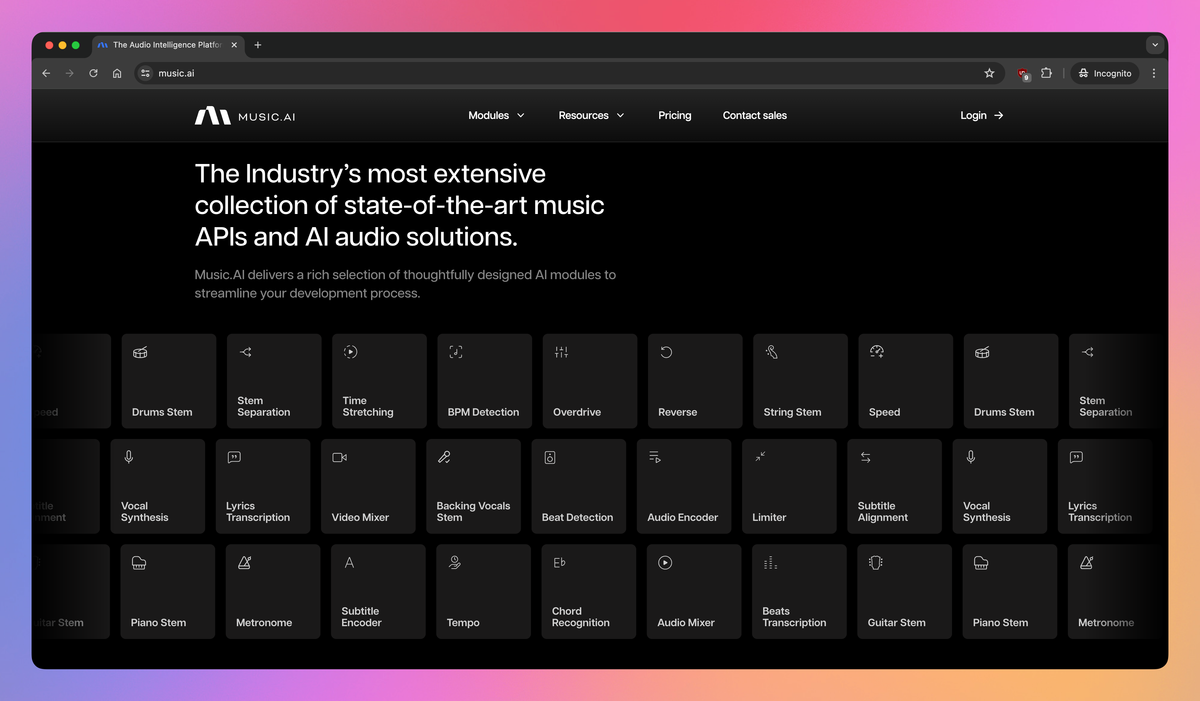The width and height of the screenshot is (1200, 701).
Task: View site information icon beside the URL
Action: (145, 73)
